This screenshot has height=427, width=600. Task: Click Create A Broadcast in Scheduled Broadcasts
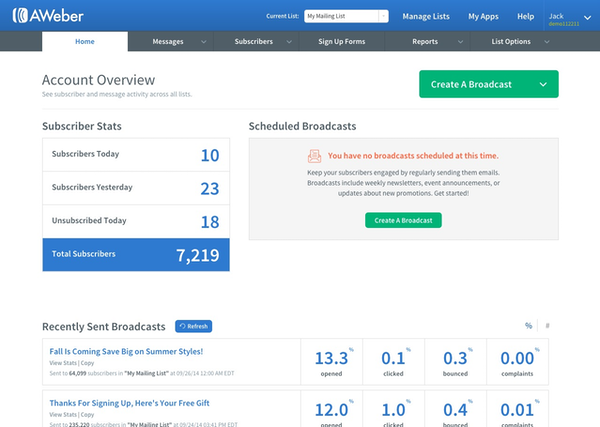[403, 220]
